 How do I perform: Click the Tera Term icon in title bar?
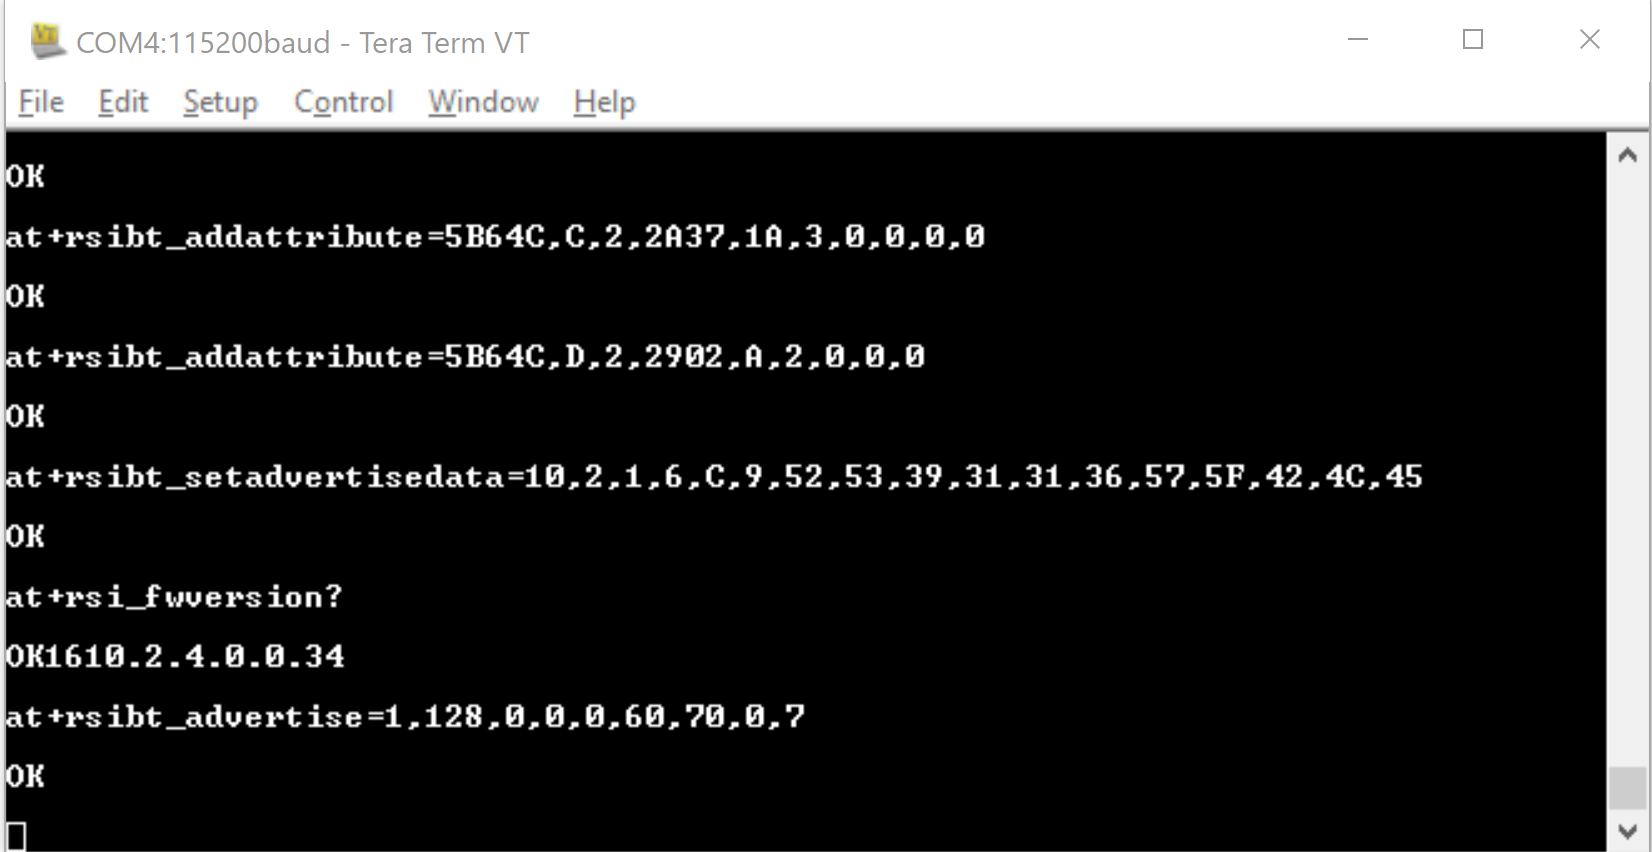click(x=46, y=41)
